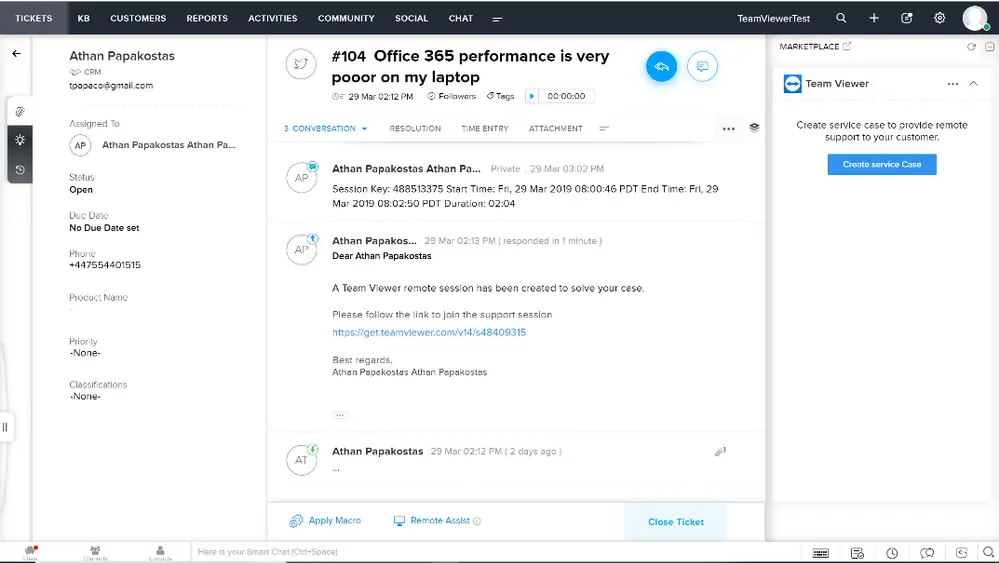Open Team Viewer widget three-dot menu
This screenshot has height=563, width=999.
pyautogui.click(x=952, y=83)
